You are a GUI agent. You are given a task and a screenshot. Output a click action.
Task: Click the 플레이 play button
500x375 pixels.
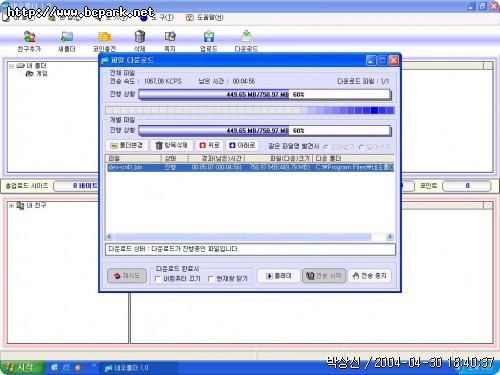(279, 276)
